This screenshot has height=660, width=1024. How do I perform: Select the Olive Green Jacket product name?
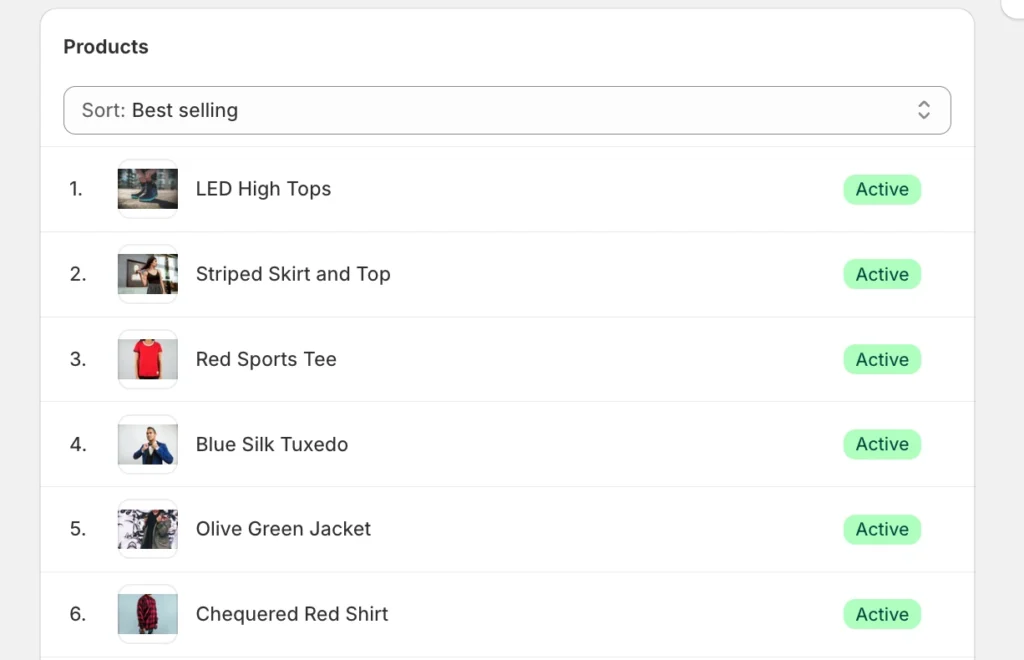click(x=283, y=529)
